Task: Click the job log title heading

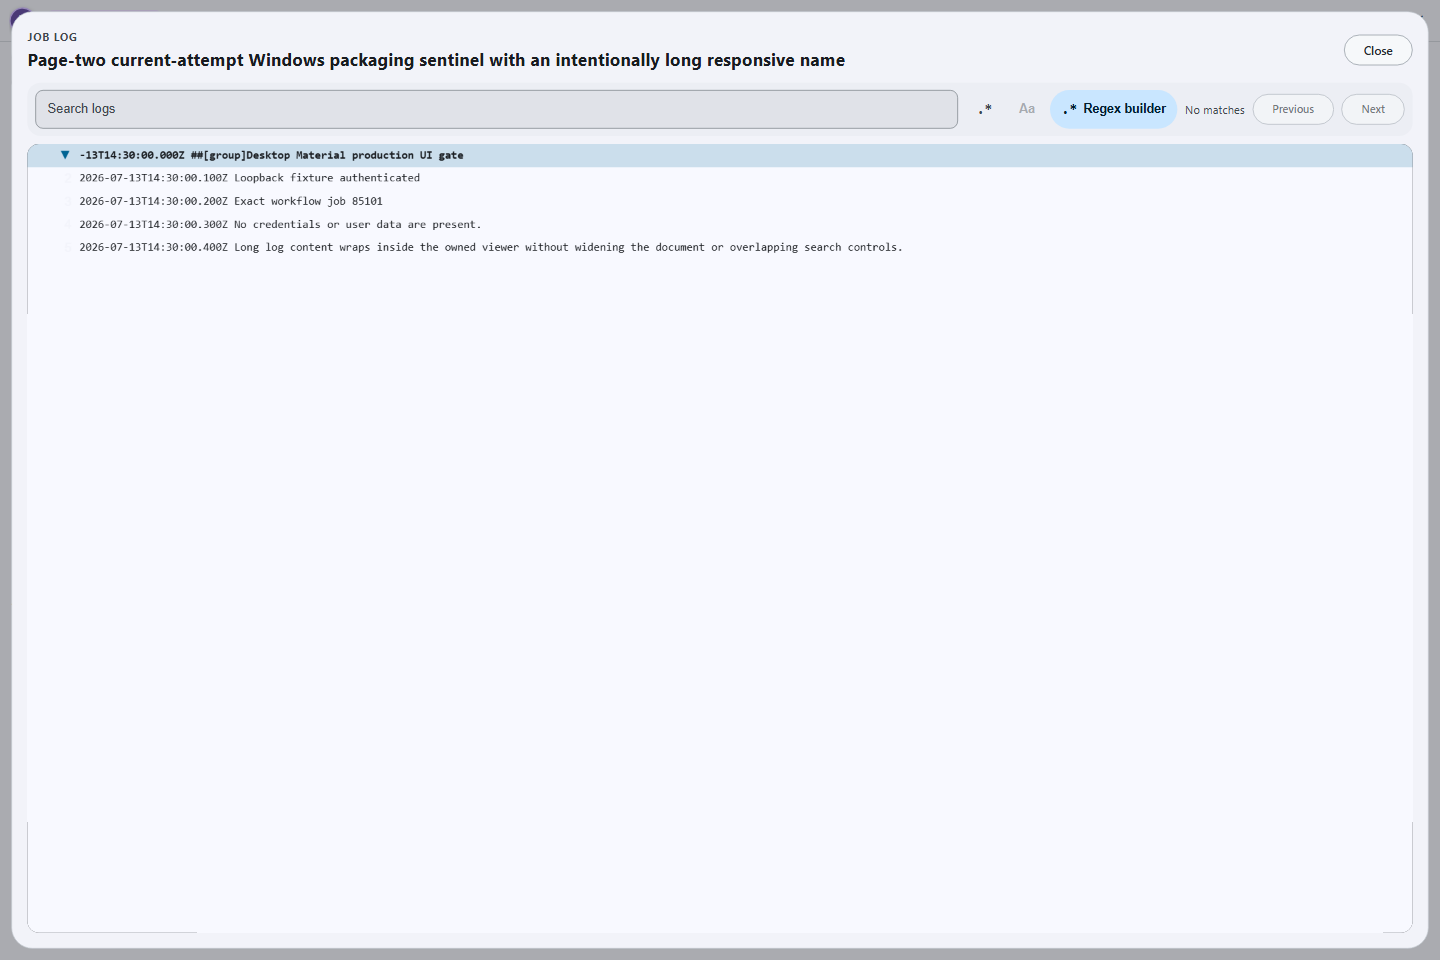Action: pyautogui.click(x=436, y=60)
